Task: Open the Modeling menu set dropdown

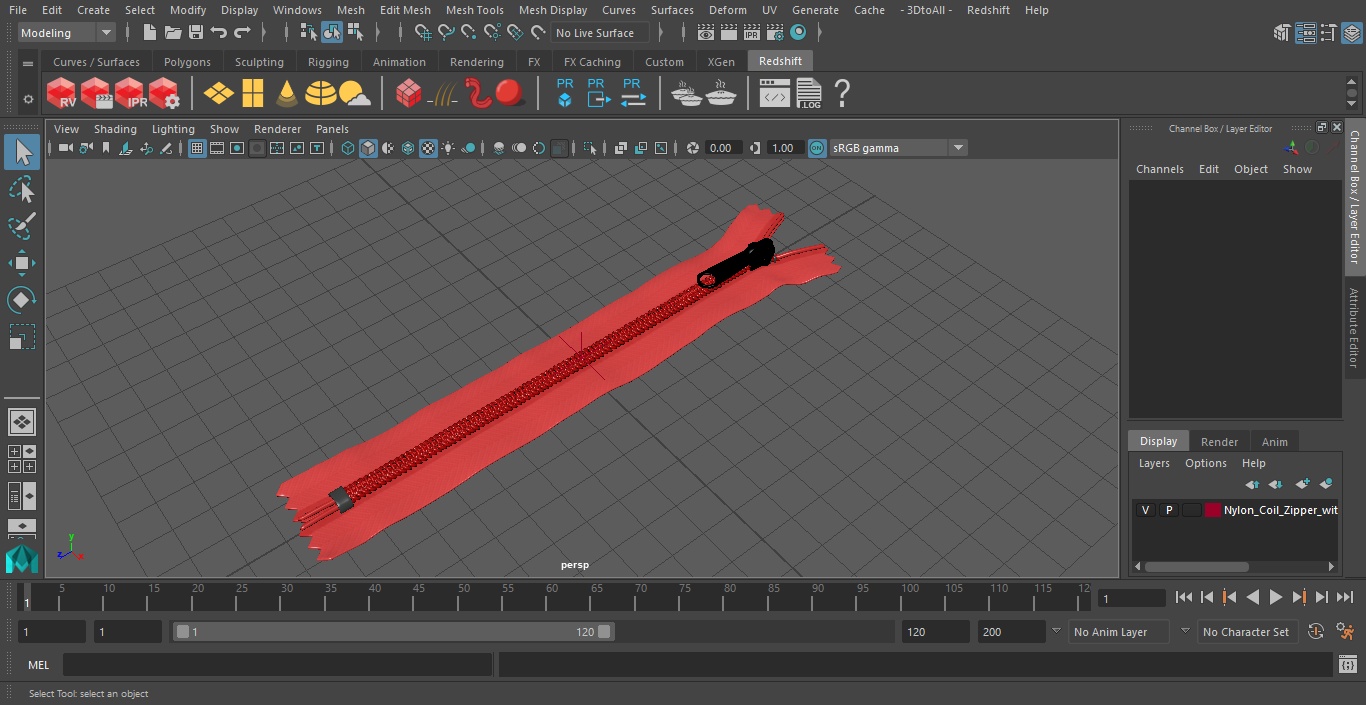Action: click(67, 33)
